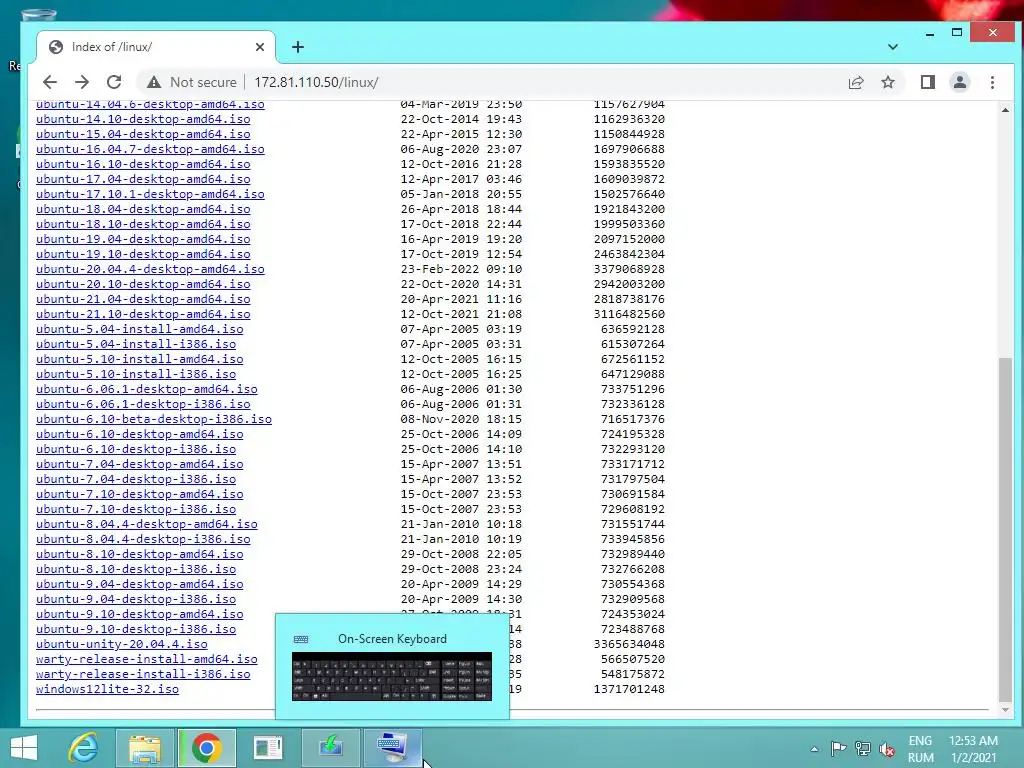This screenshot has width=1024, height=768.
Task: Open the tab search dropdown chevron
Action: coord(893,47)
